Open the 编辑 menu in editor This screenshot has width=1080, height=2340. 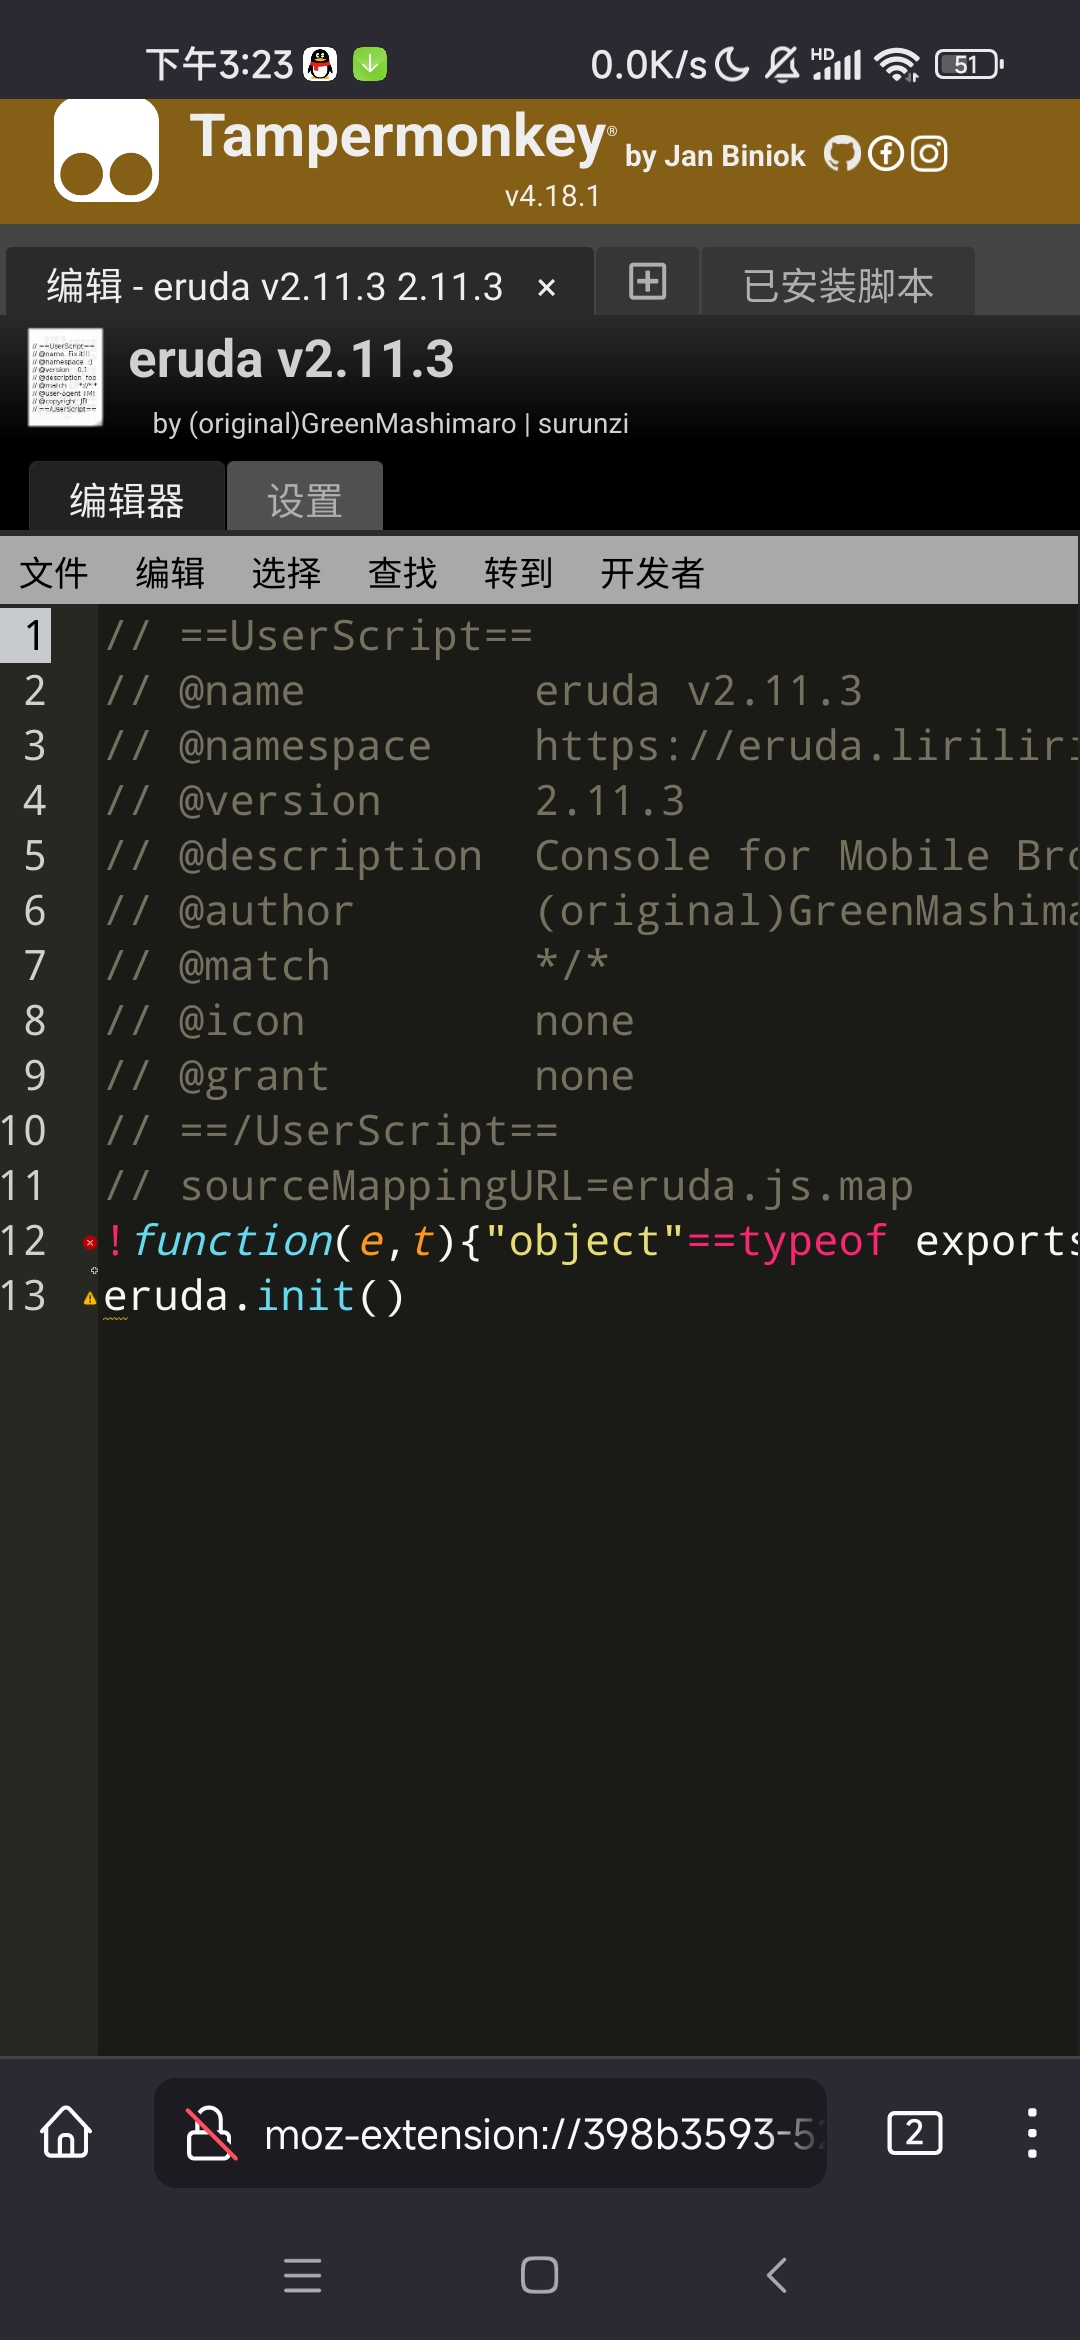click(170, 573)
